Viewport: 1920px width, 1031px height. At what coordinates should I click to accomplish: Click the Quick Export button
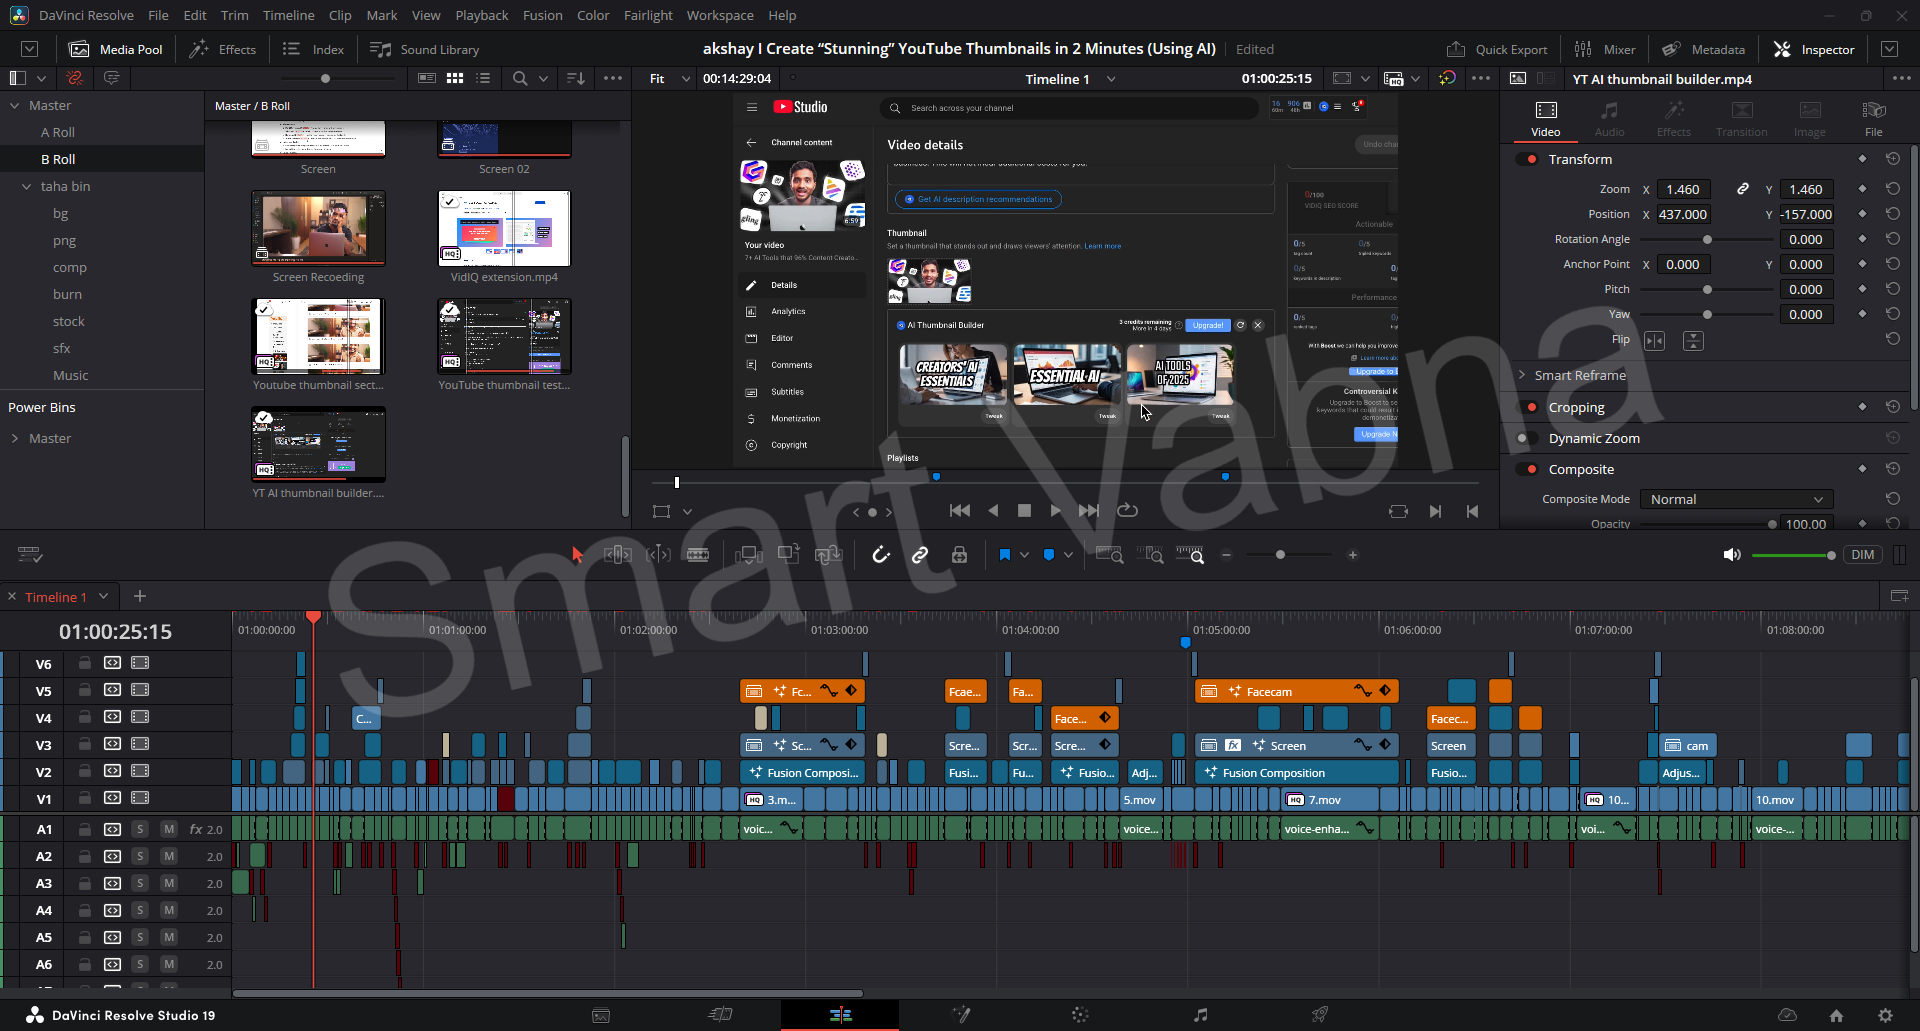coord(1497,49)
